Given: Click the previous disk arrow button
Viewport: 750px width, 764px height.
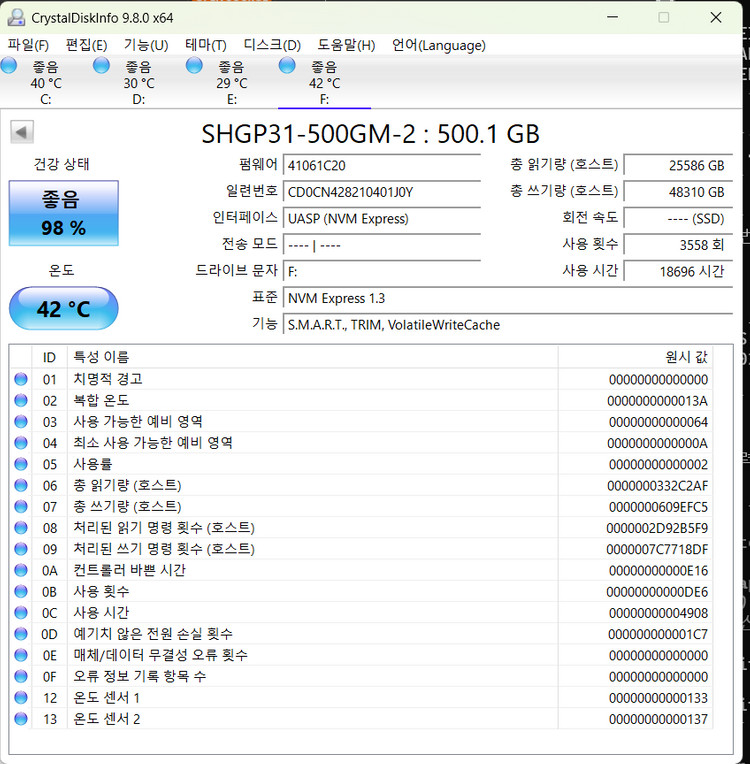Looking at the screenshot, I should tap(22, 132).
